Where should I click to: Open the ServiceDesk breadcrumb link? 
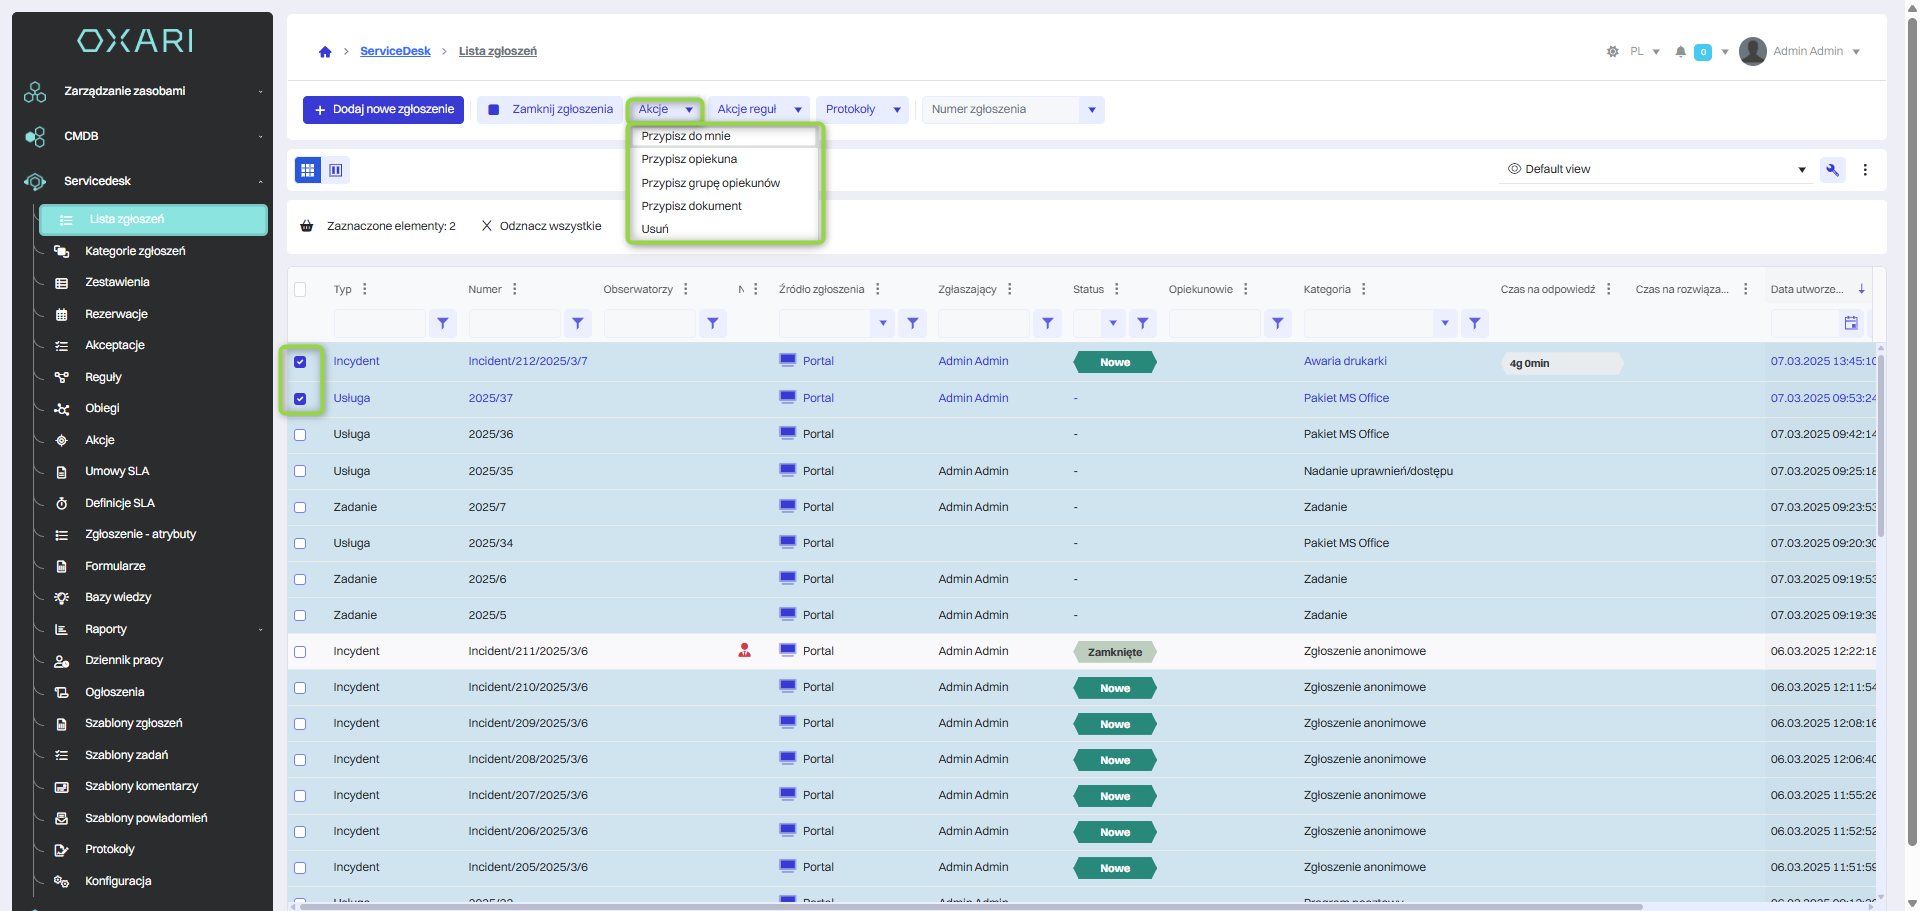pos(395,51)
